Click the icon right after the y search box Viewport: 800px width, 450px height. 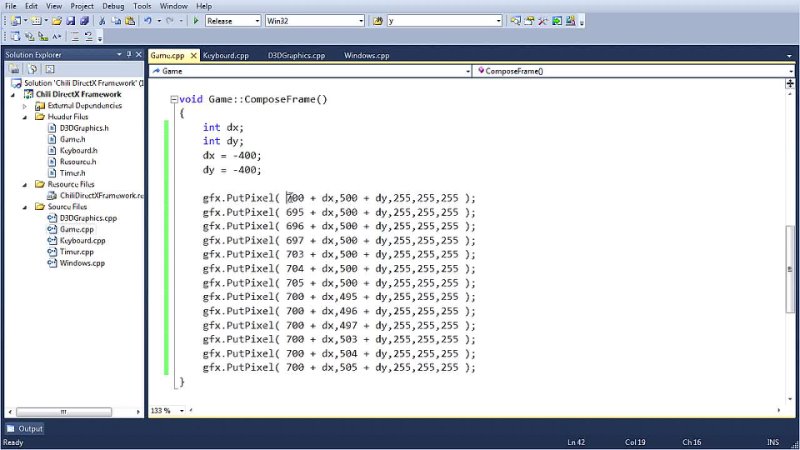point(515,21)
